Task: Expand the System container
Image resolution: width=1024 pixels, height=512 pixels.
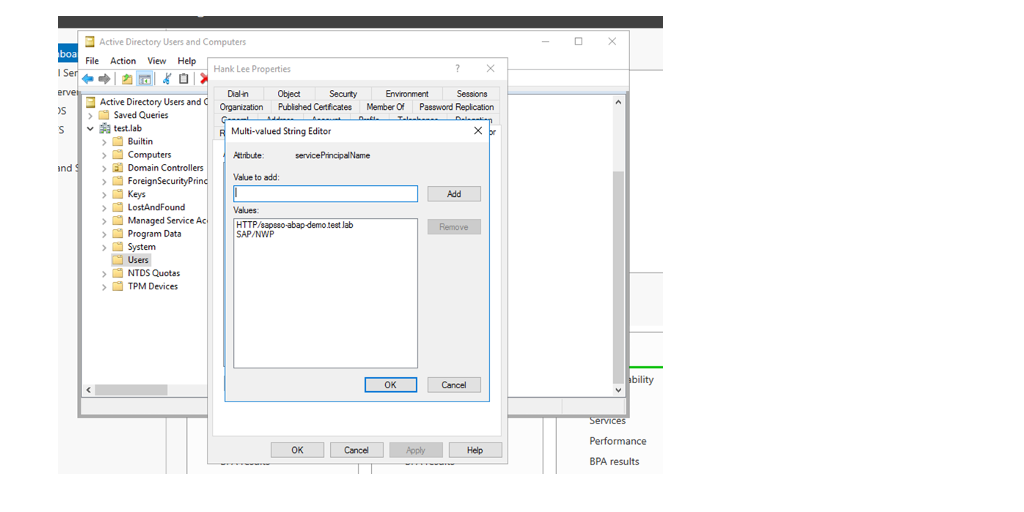Action: (x=104, y=247)
